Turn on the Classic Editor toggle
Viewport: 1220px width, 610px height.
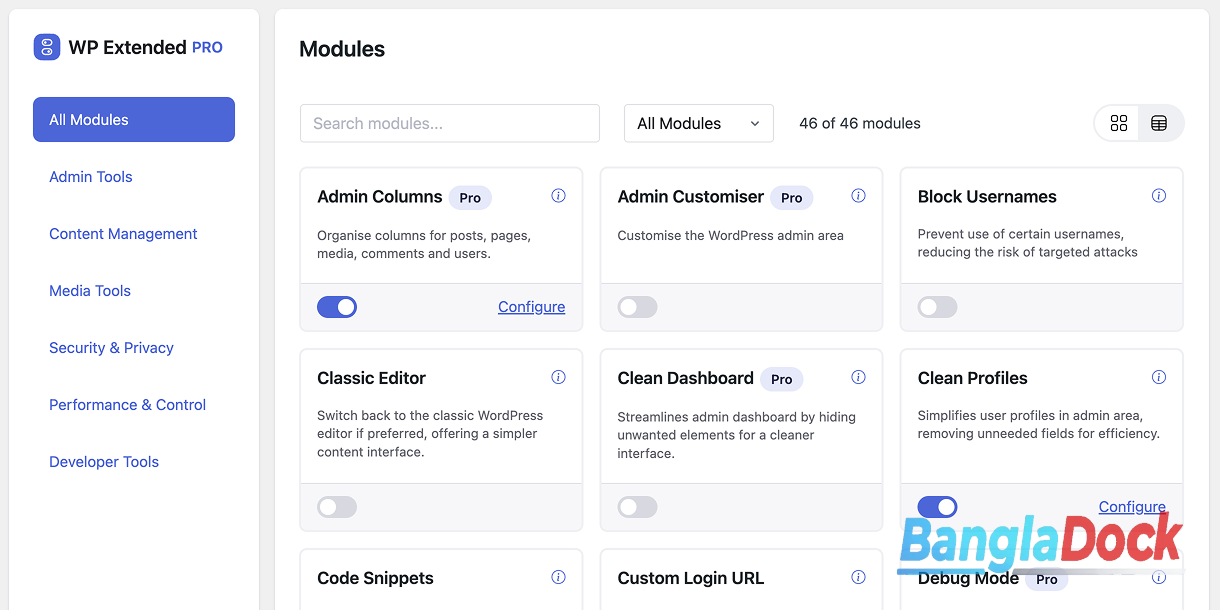(x=337, y=507)
